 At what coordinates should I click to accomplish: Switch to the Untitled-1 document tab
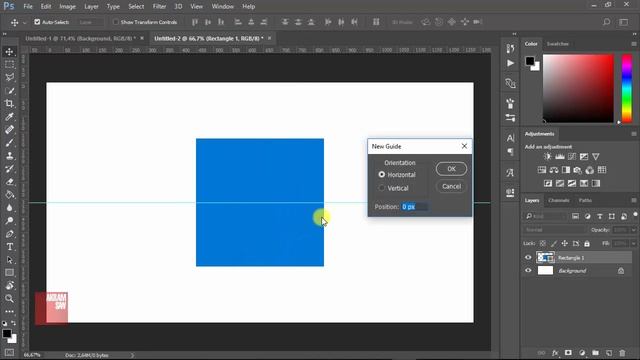[x=80, y=38]
